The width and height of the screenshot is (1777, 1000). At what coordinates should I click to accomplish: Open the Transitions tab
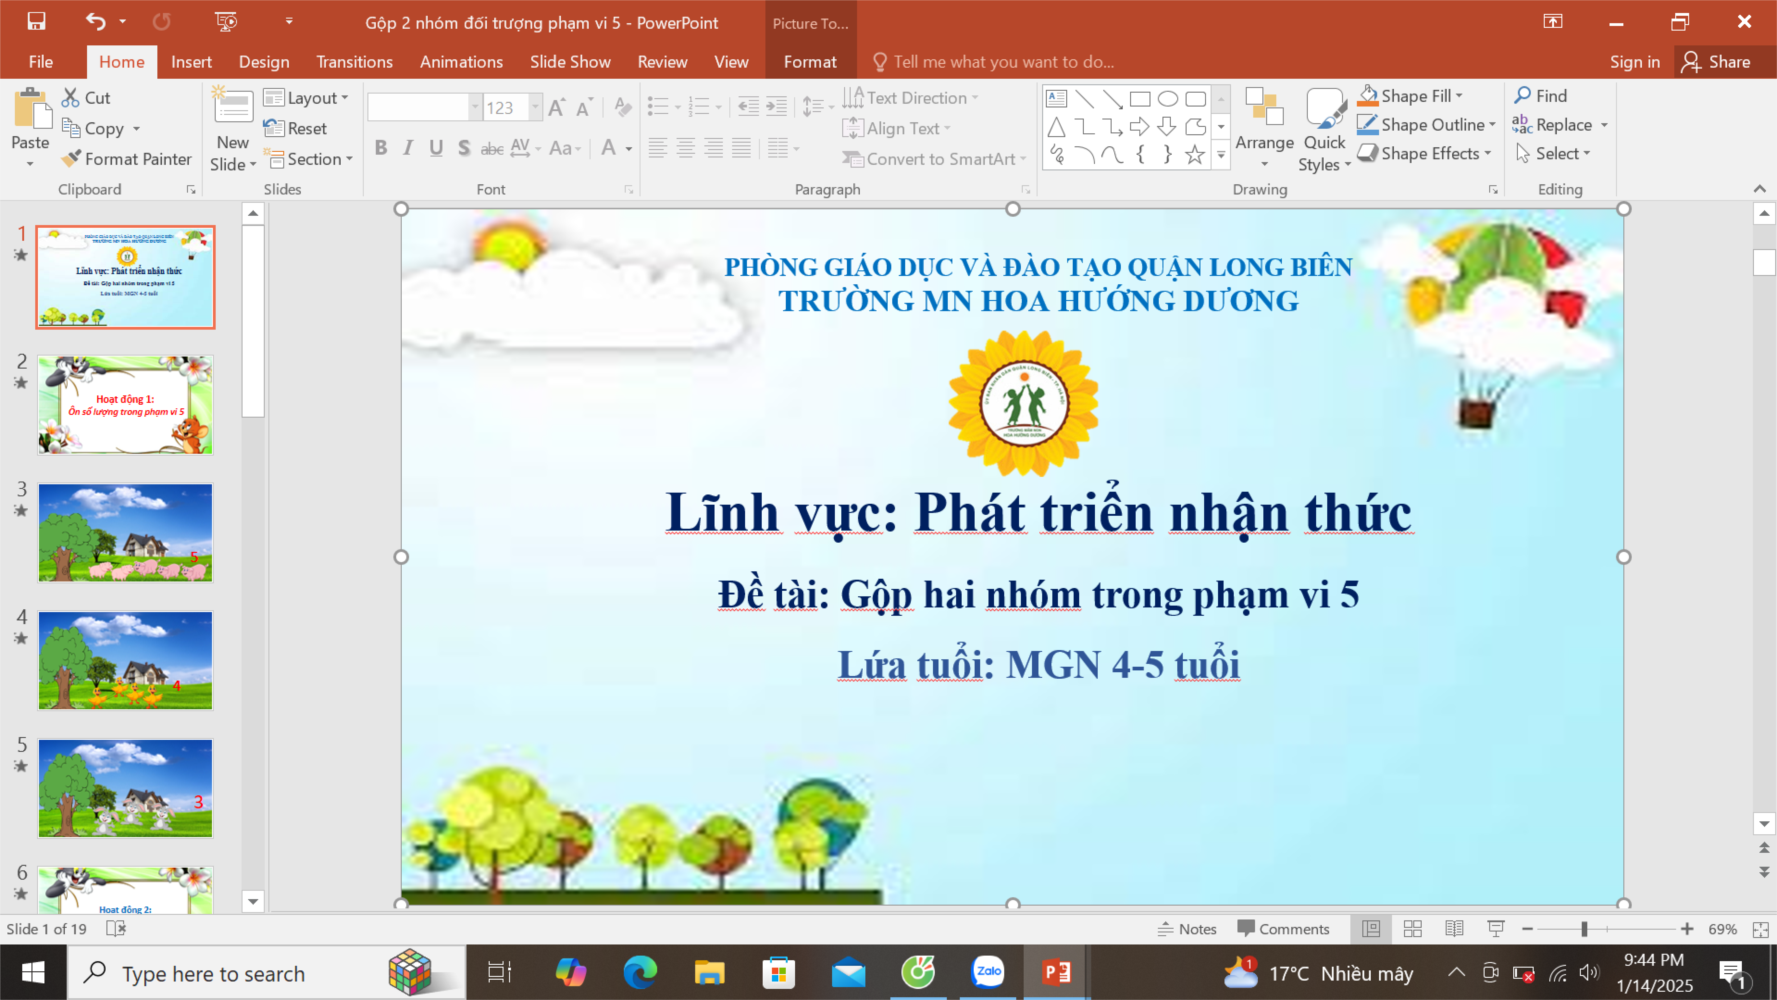tap(354, 62)
